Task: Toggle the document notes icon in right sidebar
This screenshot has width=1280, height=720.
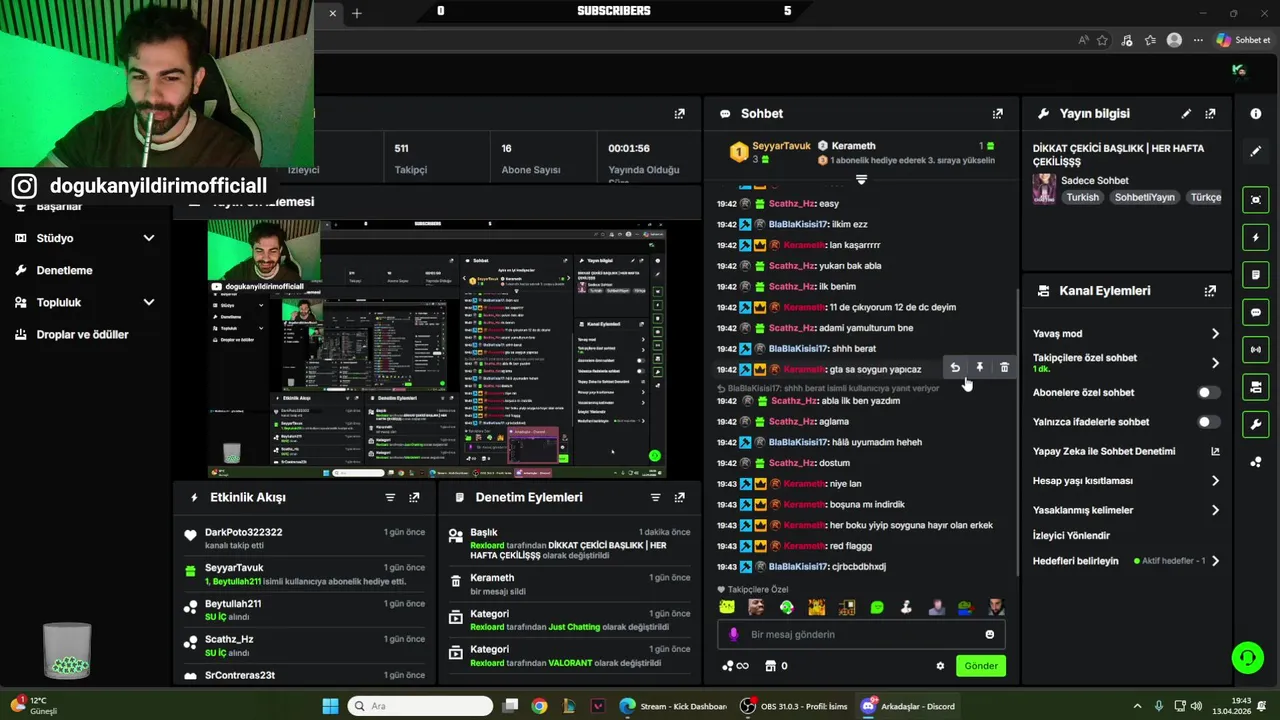Action: pos(1256,275)
